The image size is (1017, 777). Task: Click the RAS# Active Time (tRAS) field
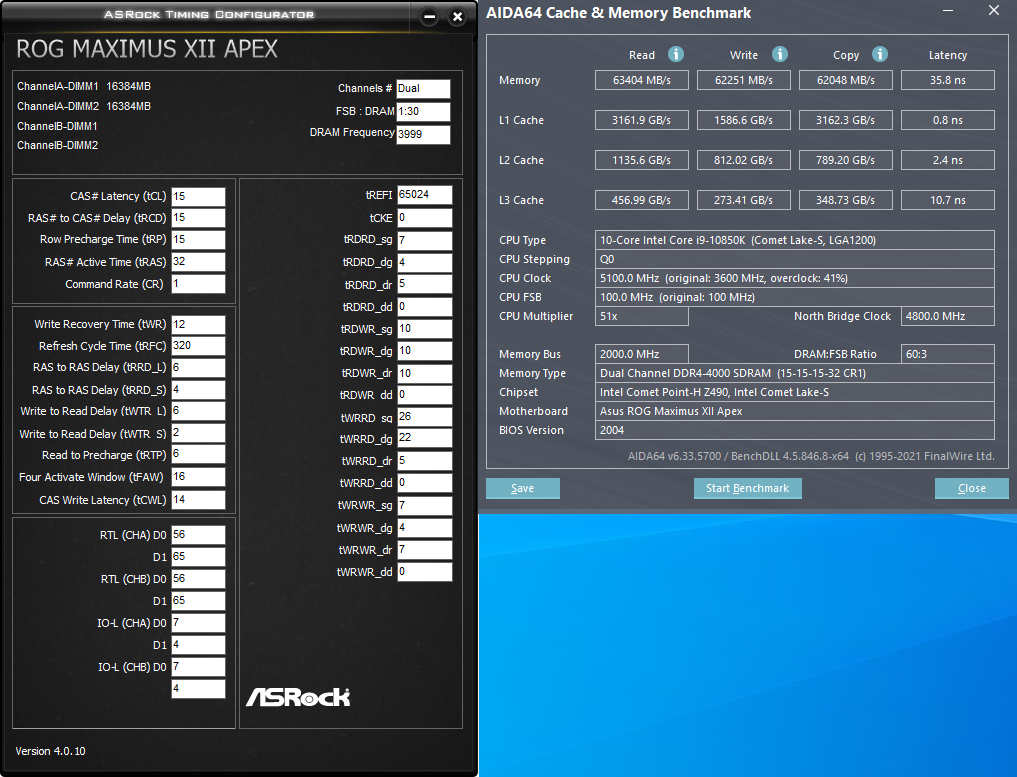tap(198, 262)
